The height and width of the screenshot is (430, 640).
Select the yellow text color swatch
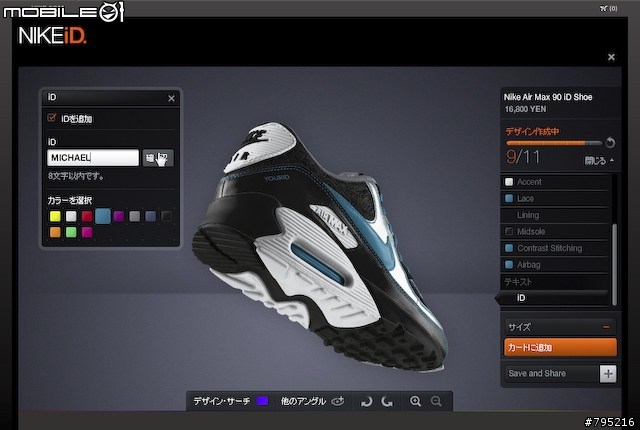55,216
